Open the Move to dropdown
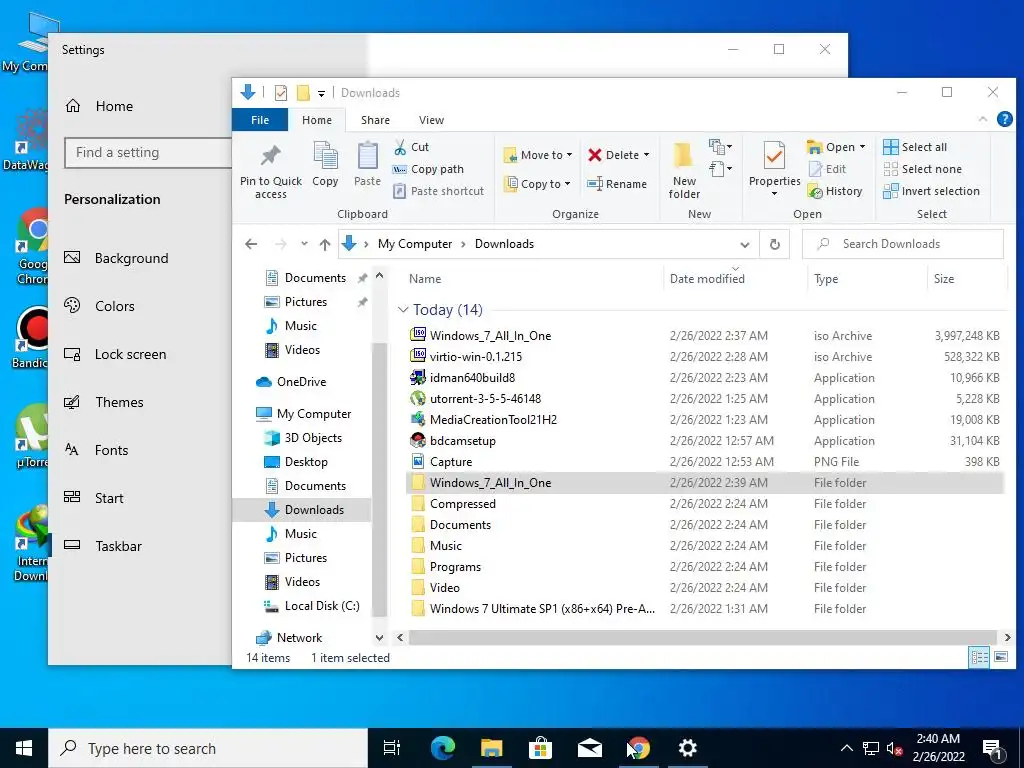 537,155
